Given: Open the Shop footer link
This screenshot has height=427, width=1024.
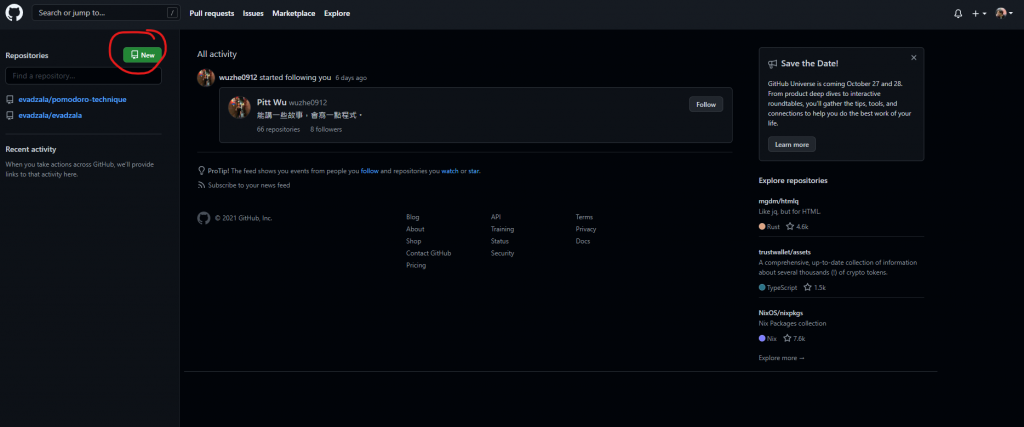Looking at the screenshot, I should [413, 241].
